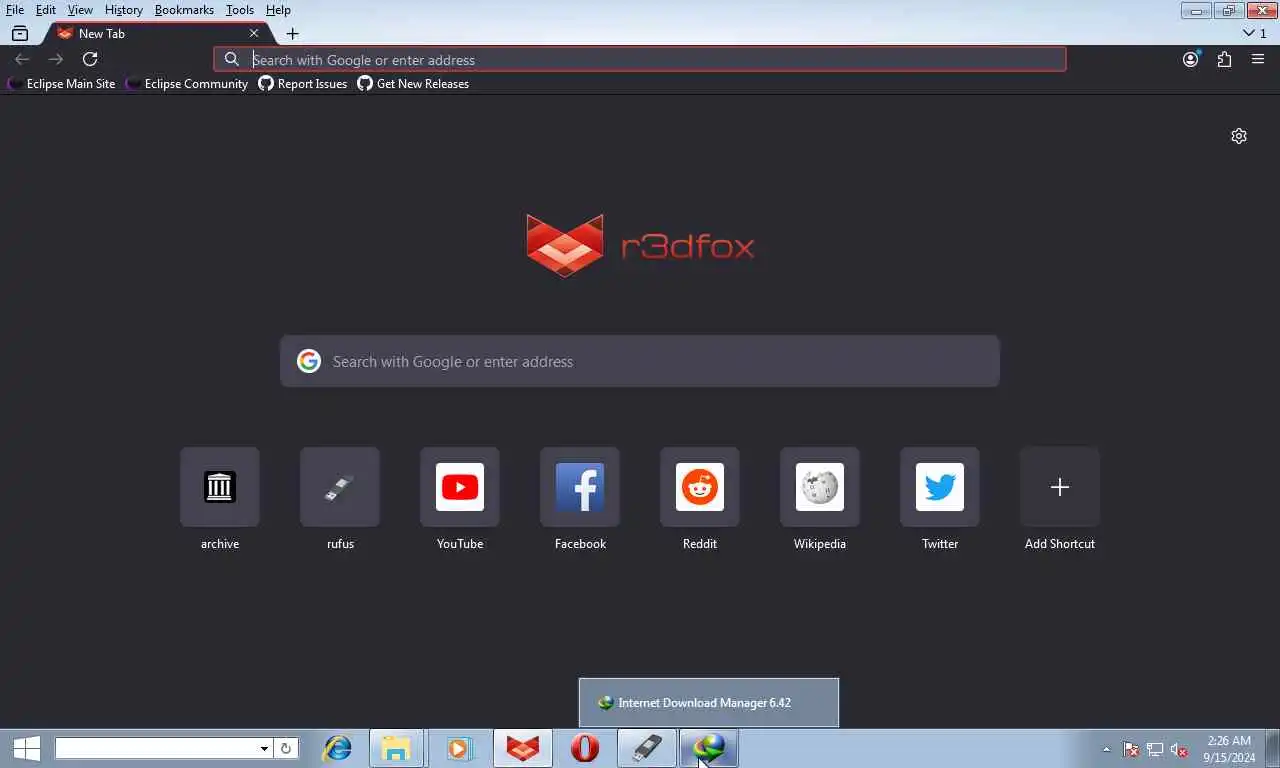Open the View menu

click(80, 10)
